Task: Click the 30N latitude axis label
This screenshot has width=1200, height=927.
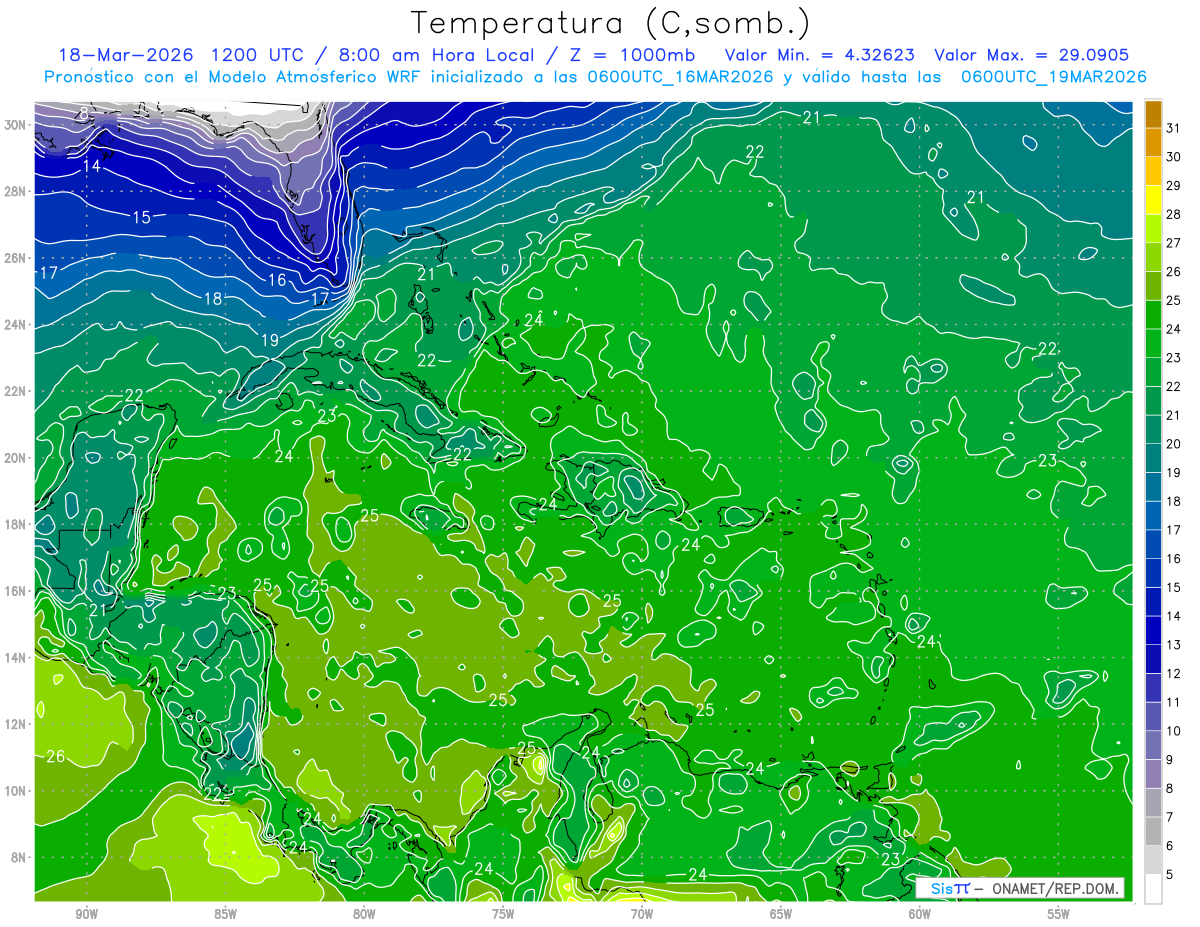Action: 15,124
